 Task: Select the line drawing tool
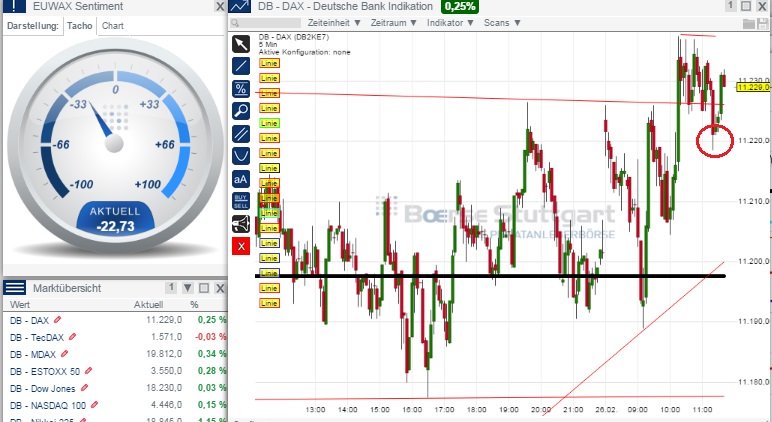click(x=241, y=66)
